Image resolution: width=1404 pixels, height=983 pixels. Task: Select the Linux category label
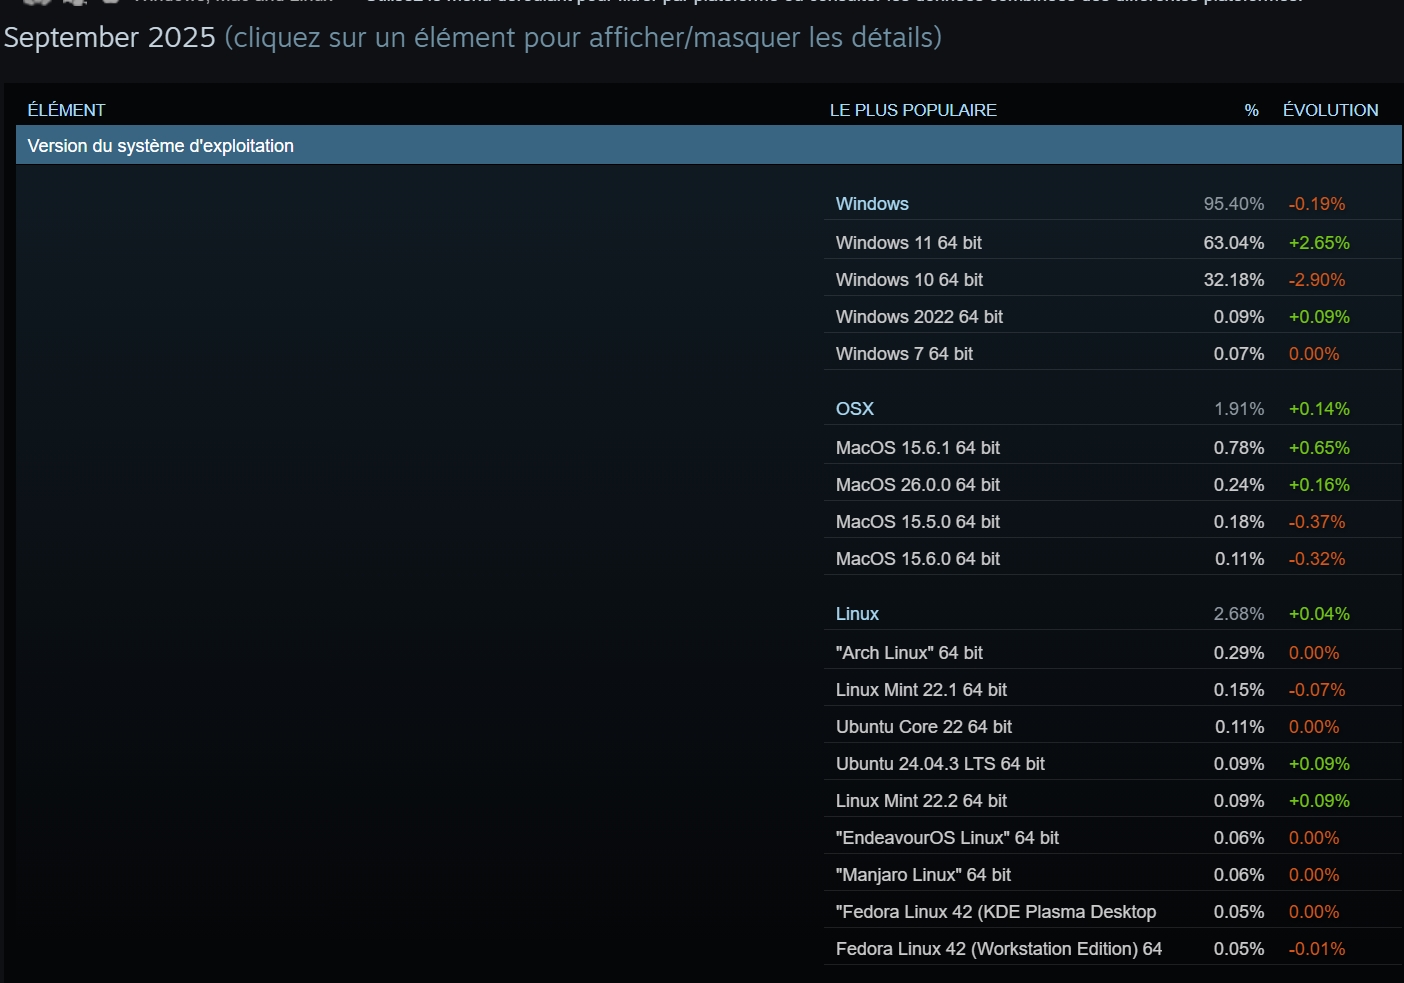pyautogui.click(x=857, y=614)
